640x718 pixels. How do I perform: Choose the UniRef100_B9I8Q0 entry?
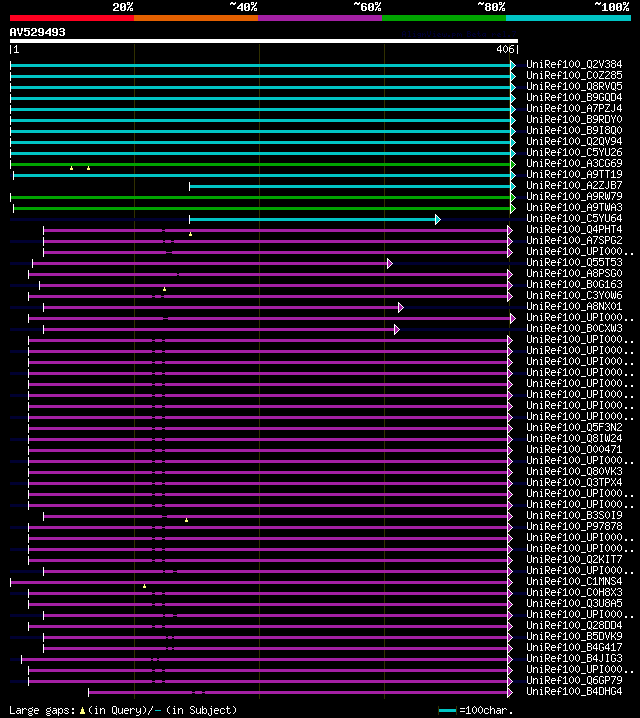coord(574,131)
